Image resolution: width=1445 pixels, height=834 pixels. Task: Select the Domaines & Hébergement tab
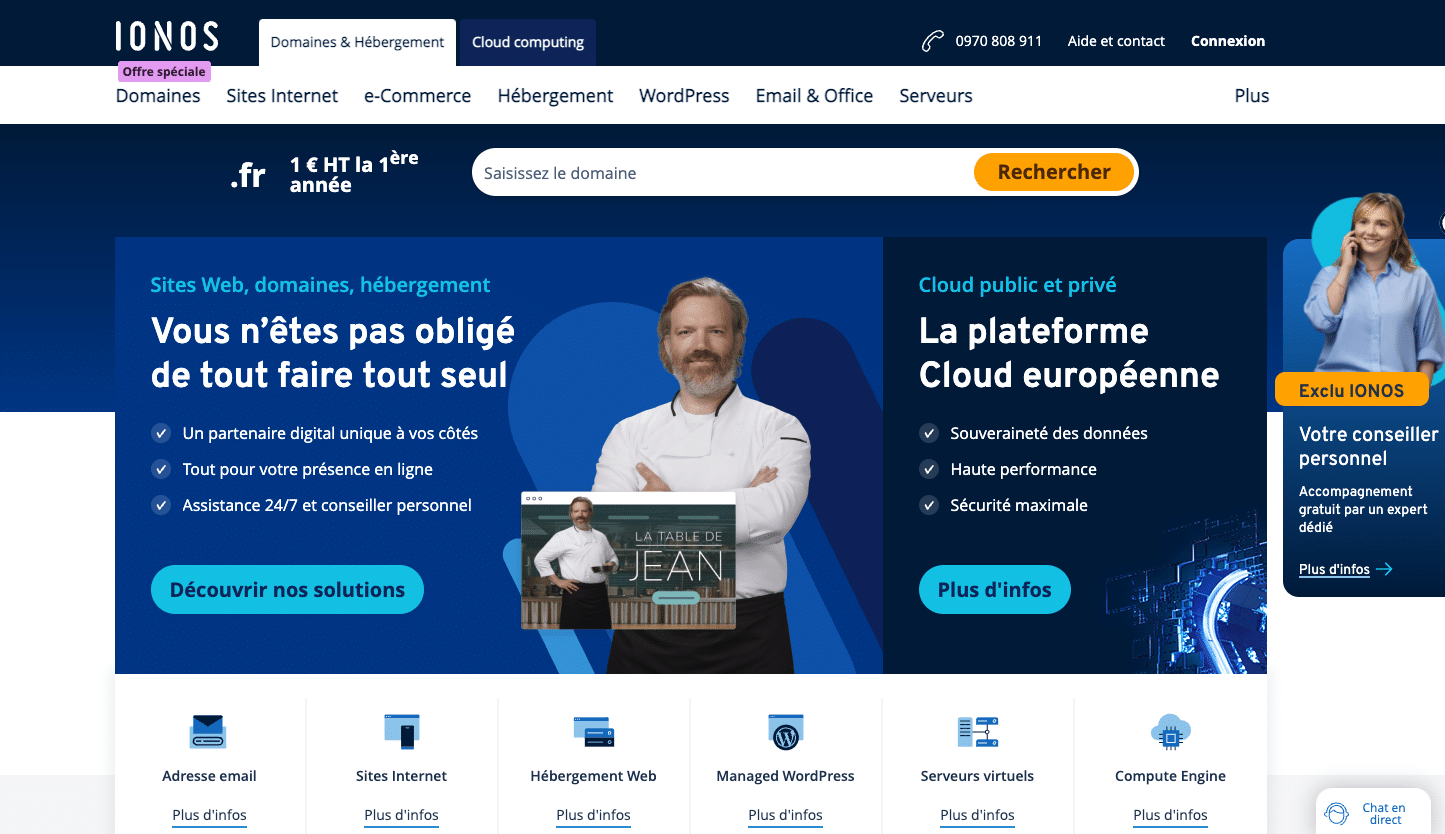[x=357, y=42]
